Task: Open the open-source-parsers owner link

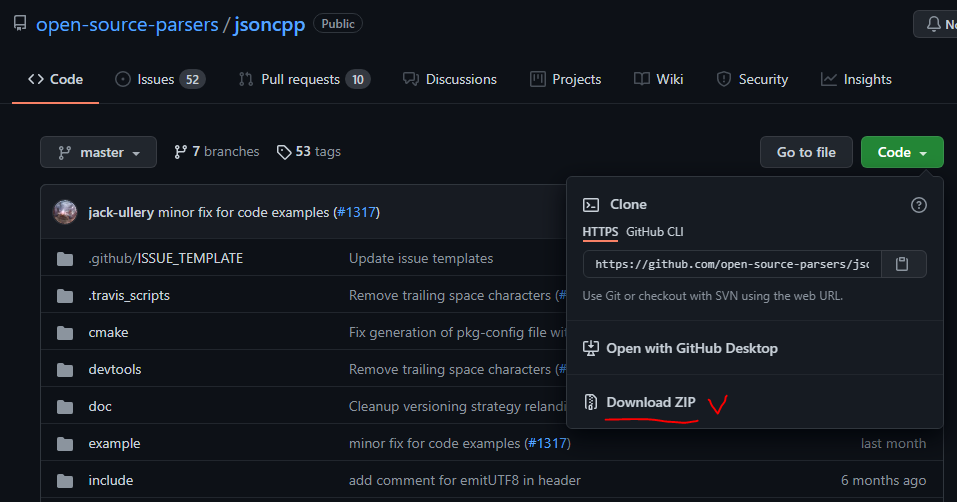Action: tap(127, 24)
